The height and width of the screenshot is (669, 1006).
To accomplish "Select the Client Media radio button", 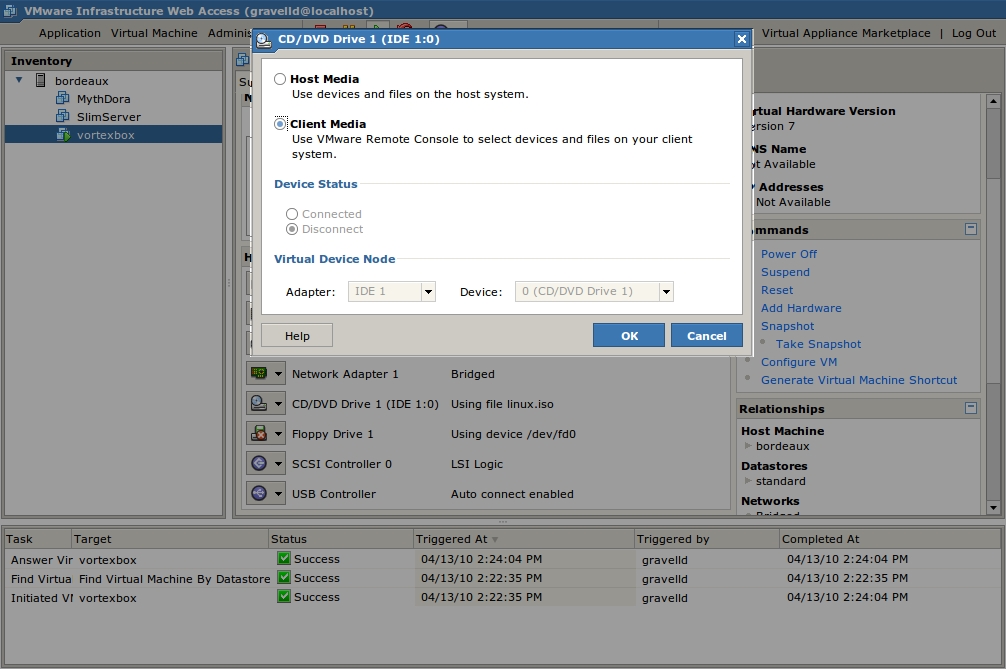I will coord(280,124).
